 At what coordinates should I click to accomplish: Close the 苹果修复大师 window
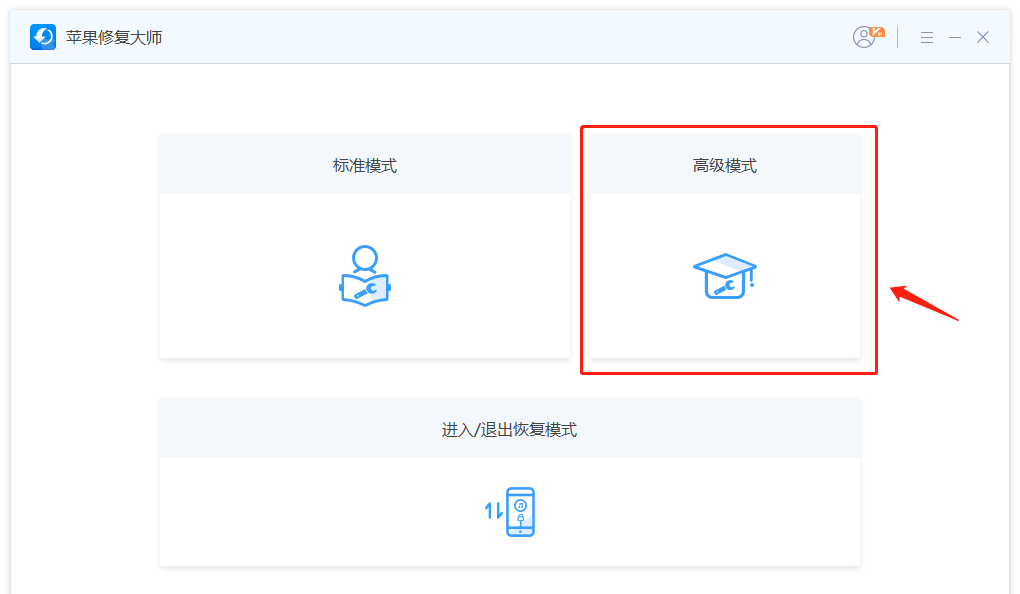pos(983,37)
